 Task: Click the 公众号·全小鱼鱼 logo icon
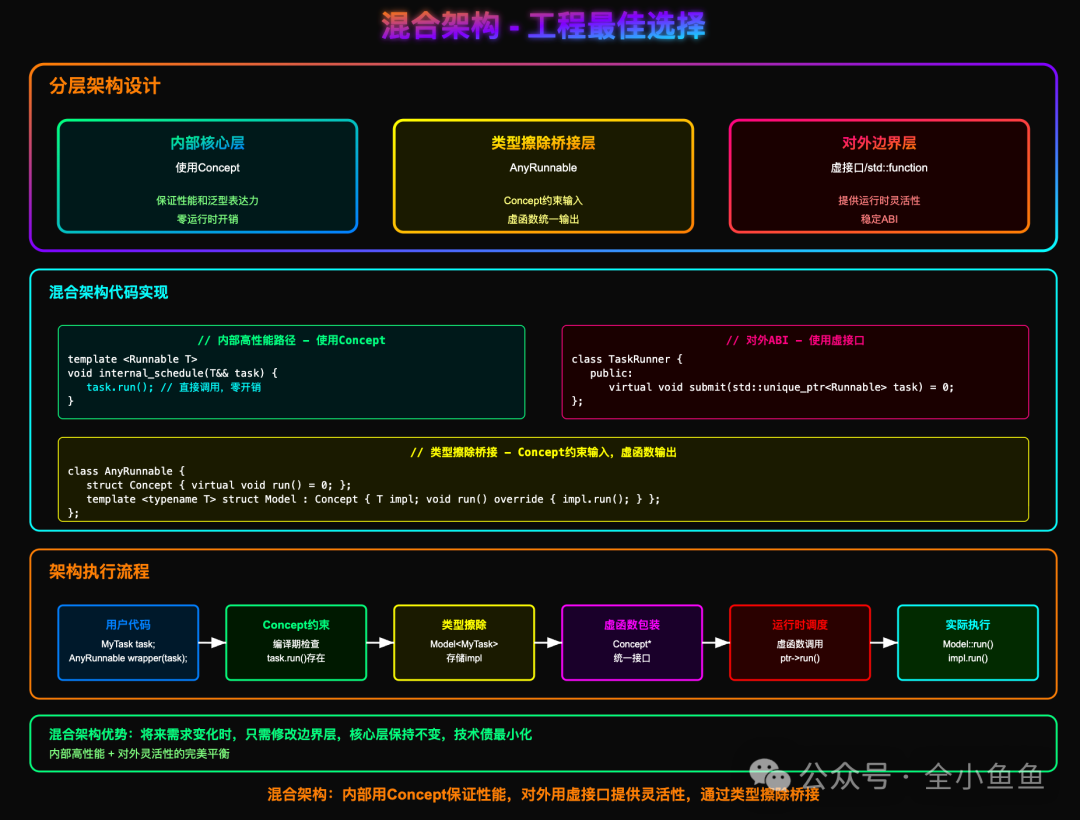click(x=767, y=774)
